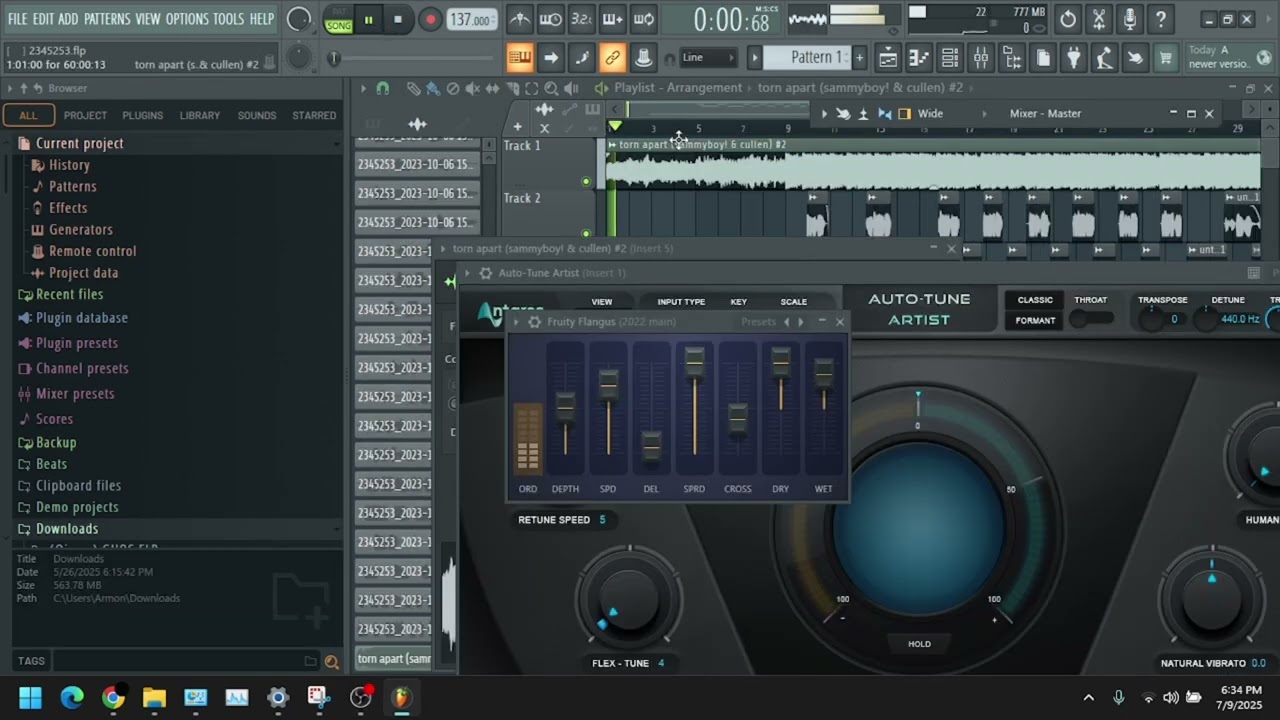This screenshot has width=1280, height=720.
Task: Click the browser tag search icon
Action: (332, 661)
